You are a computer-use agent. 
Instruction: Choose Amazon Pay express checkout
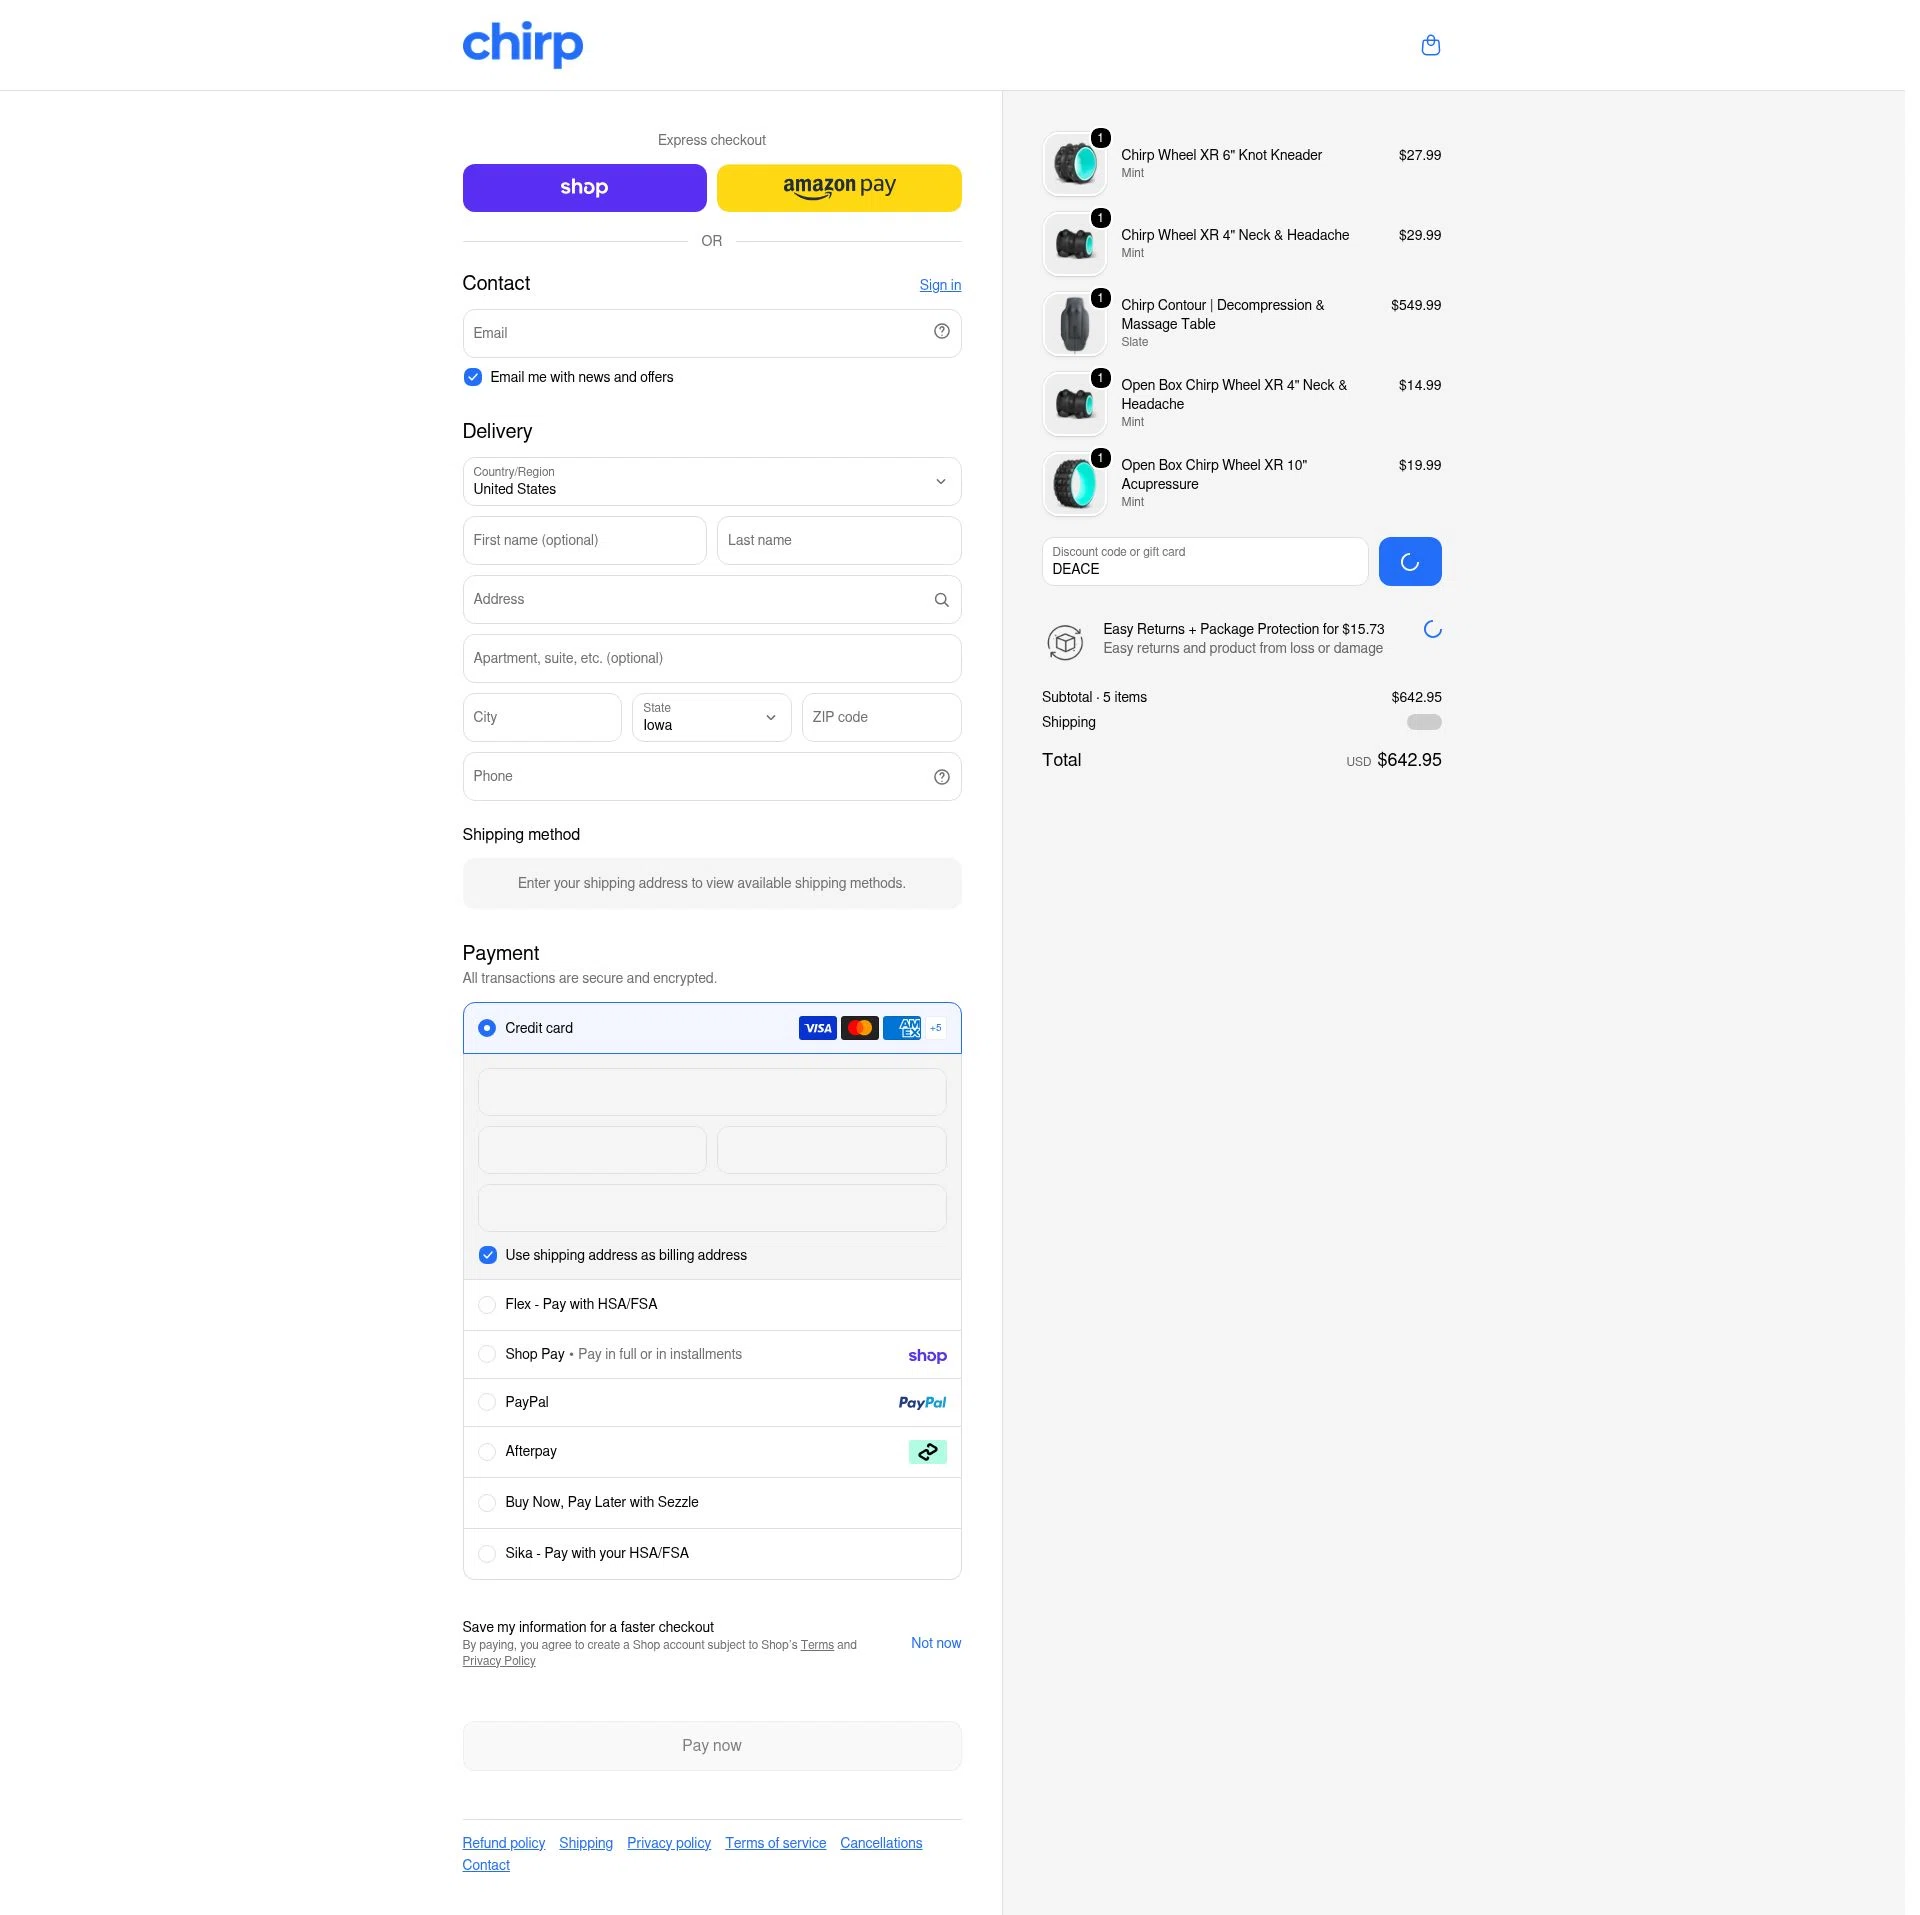click(839, 188)
